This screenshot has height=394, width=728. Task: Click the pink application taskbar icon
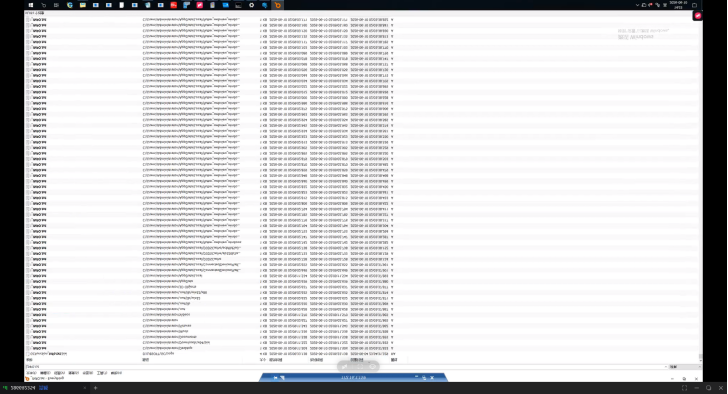coord(200,5)
